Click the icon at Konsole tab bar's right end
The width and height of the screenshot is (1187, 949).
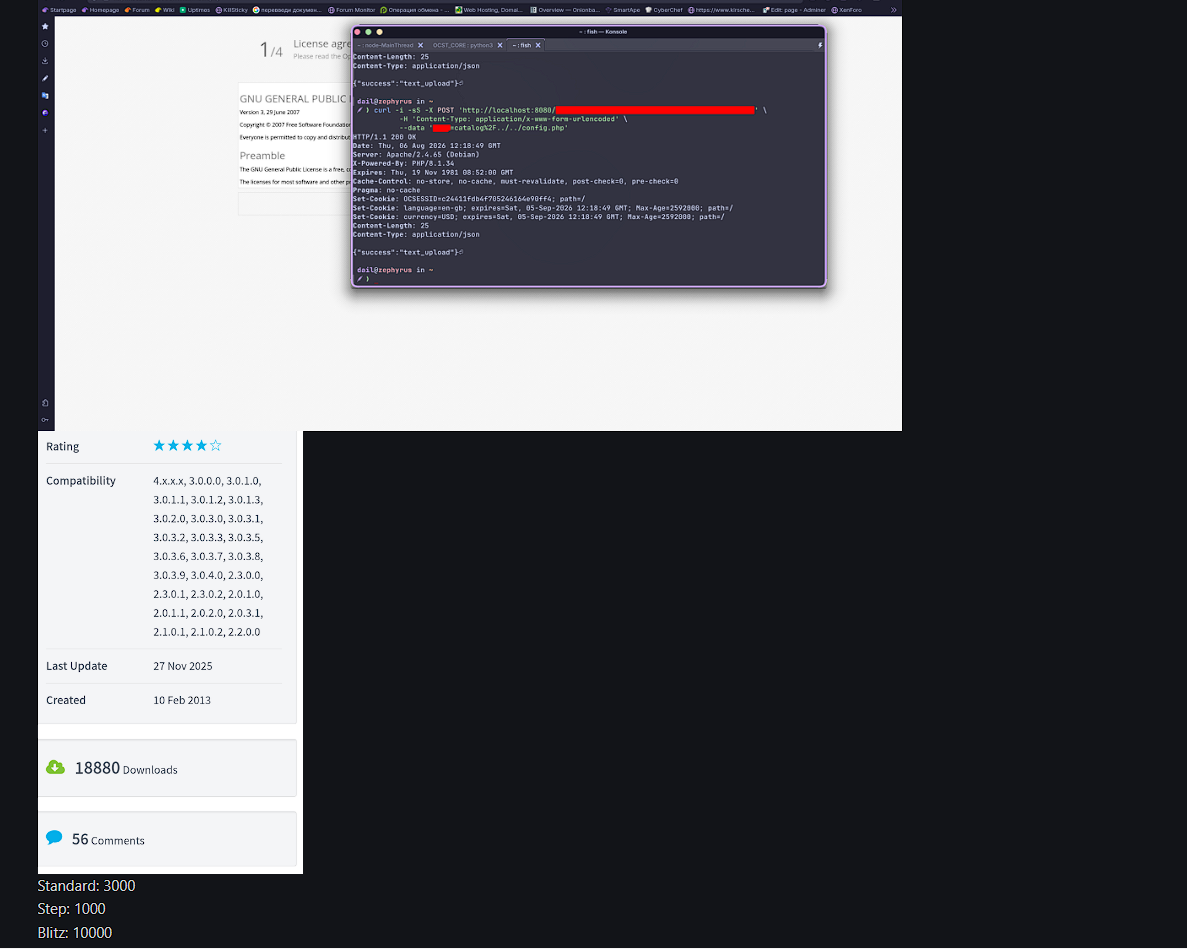tap(820, 45)
